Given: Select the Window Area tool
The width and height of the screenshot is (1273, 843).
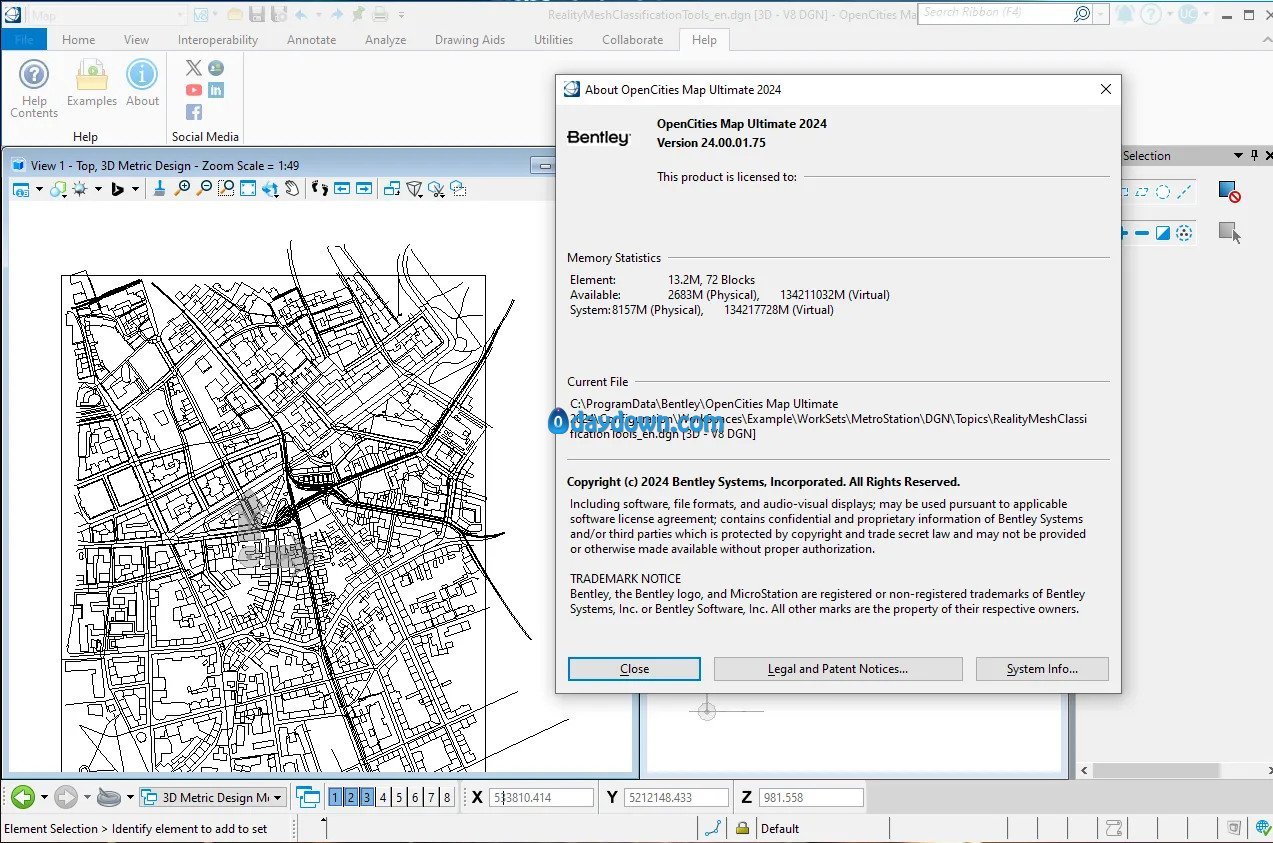Looking at the screenshot, I should pyautogui.click(x=226, y=189).
